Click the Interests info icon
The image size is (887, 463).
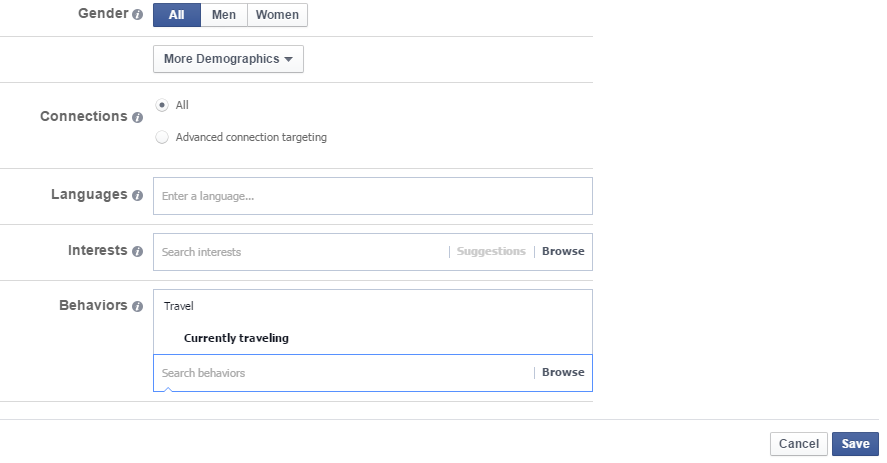[x=137, y=251]
